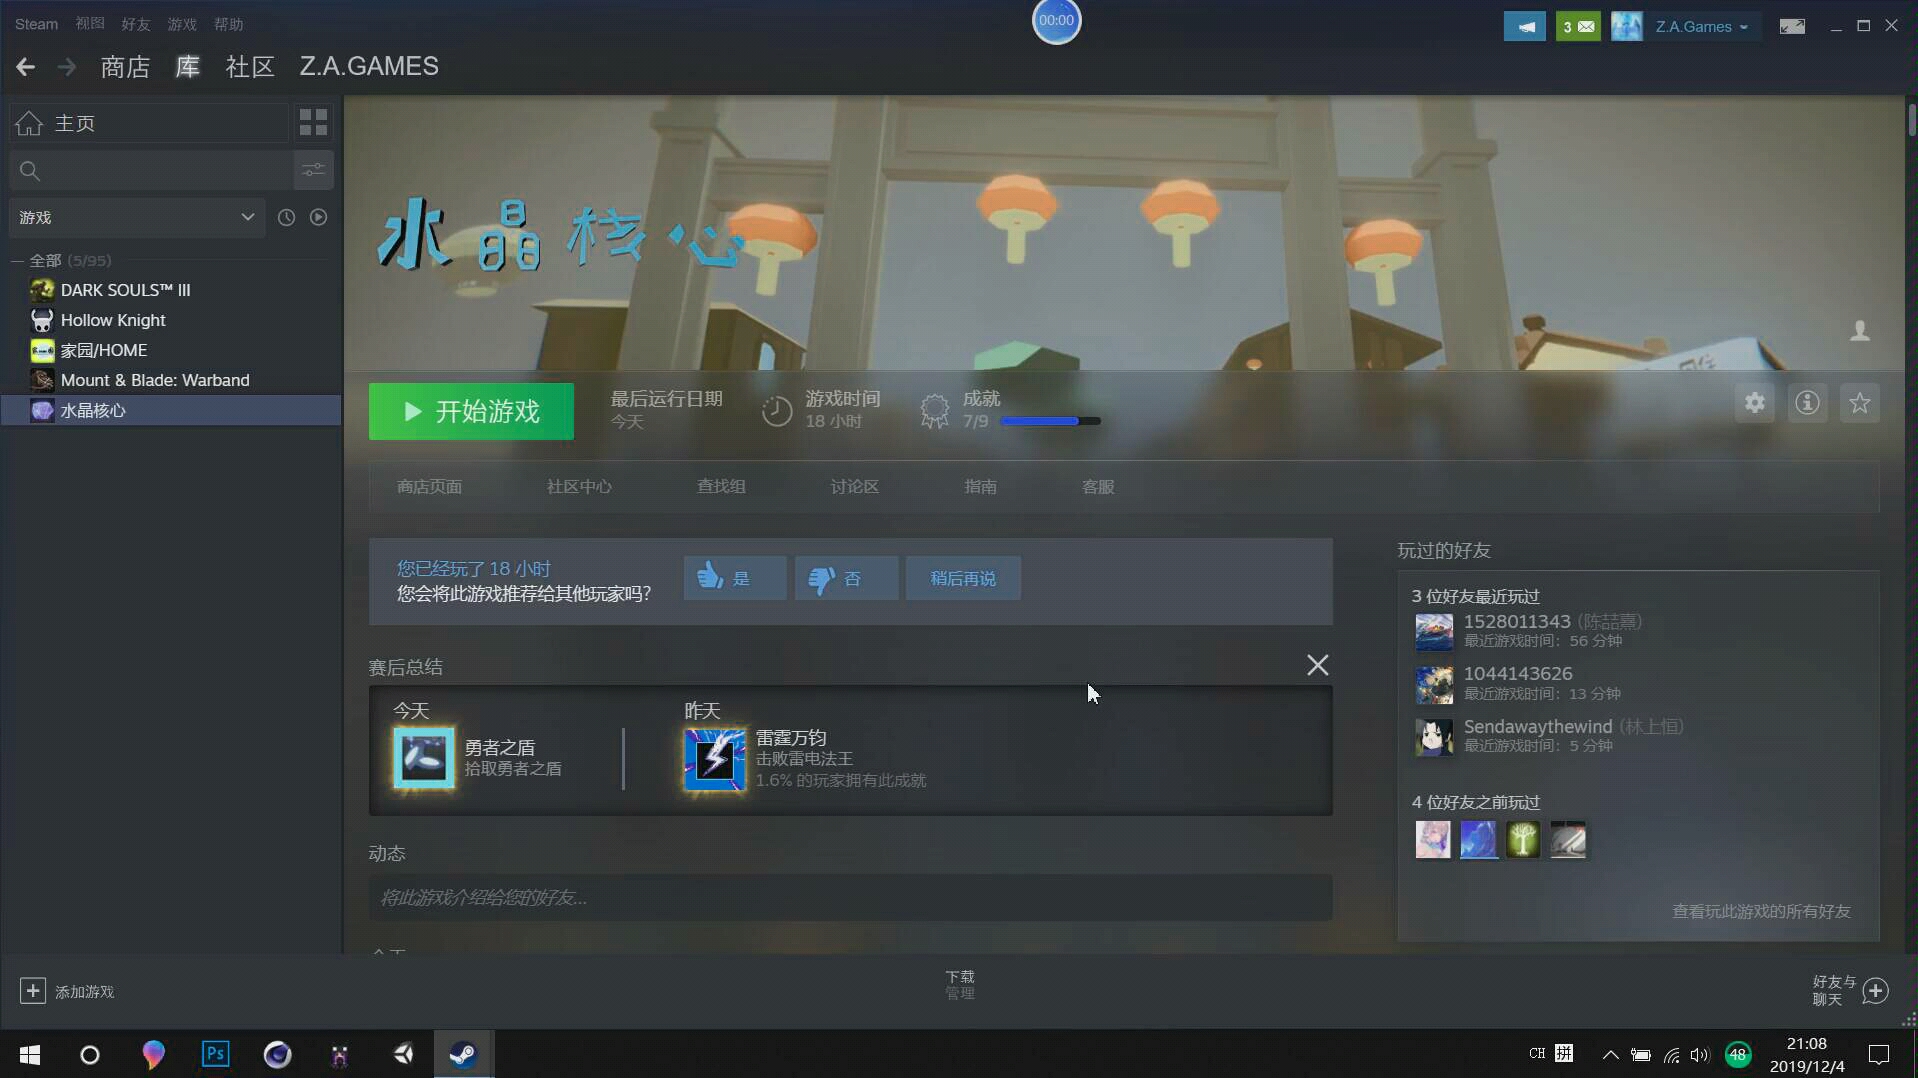Collapse the 全部 (5/95) games list
This screenshot has width=1918, height=1078.
(16, 260)
